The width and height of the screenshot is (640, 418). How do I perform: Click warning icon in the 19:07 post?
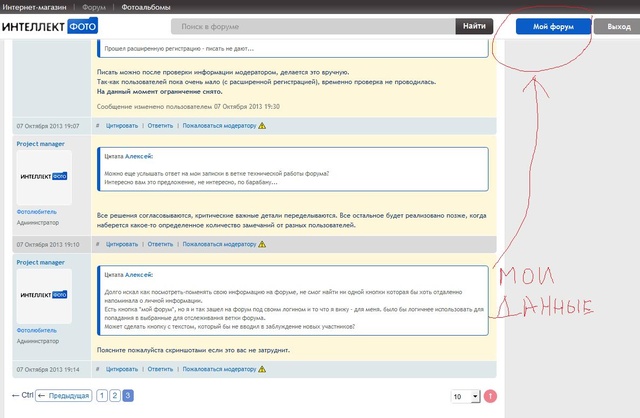click(262, 126)
